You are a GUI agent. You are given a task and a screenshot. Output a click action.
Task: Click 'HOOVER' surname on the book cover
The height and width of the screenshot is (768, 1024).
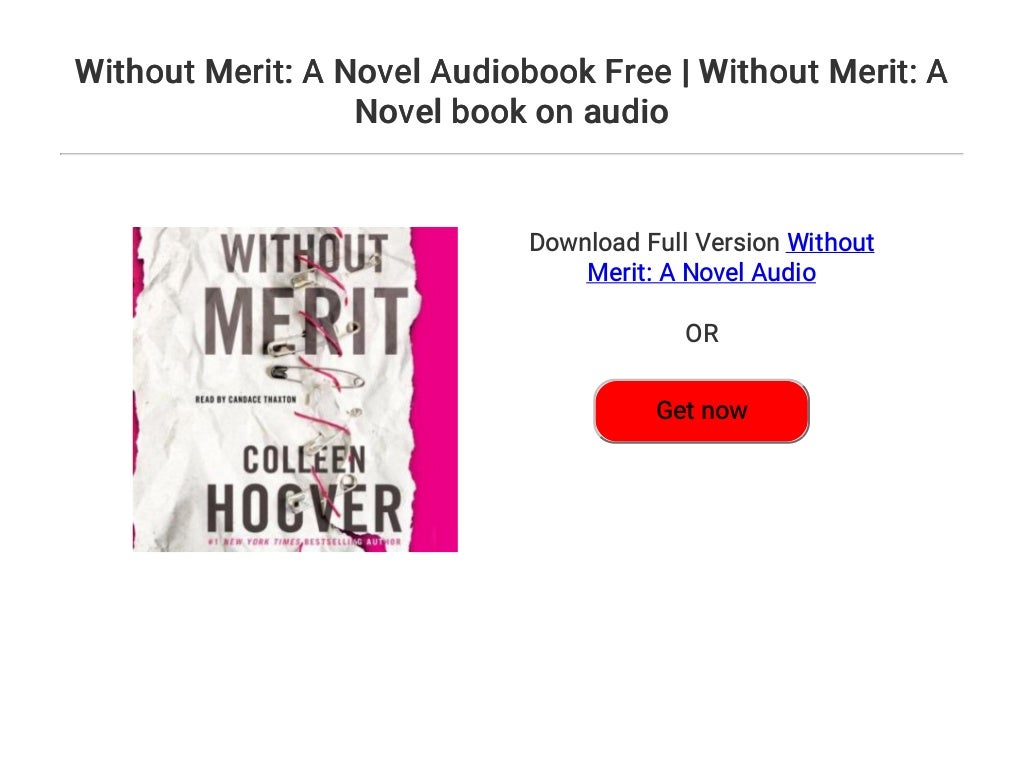click(304, 509)
